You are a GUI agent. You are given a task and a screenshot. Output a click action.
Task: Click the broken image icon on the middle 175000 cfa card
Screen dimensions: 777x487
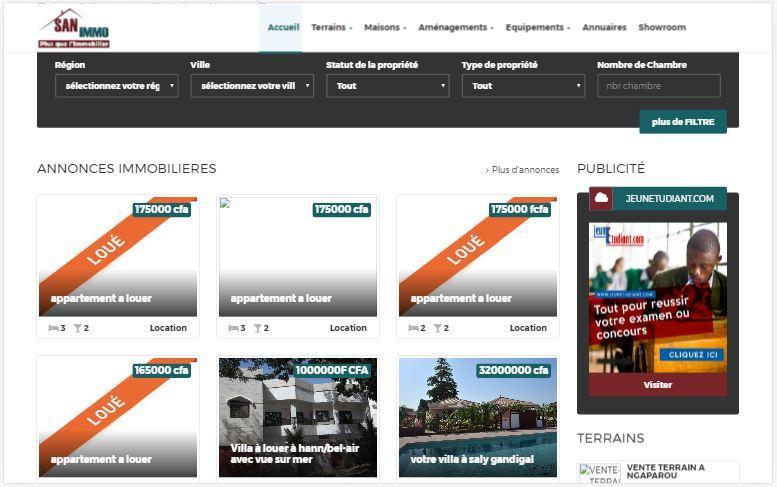click(225, 203)
